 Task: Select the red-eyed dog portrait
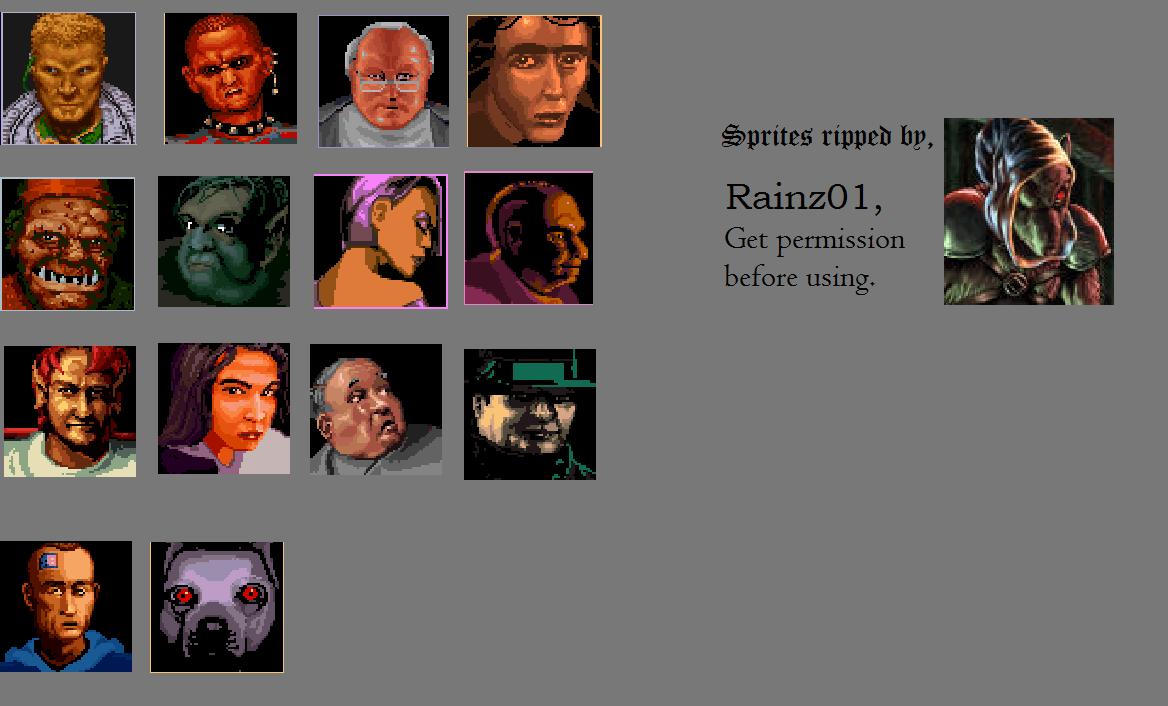pyautogui.click(x=217, y=607)
